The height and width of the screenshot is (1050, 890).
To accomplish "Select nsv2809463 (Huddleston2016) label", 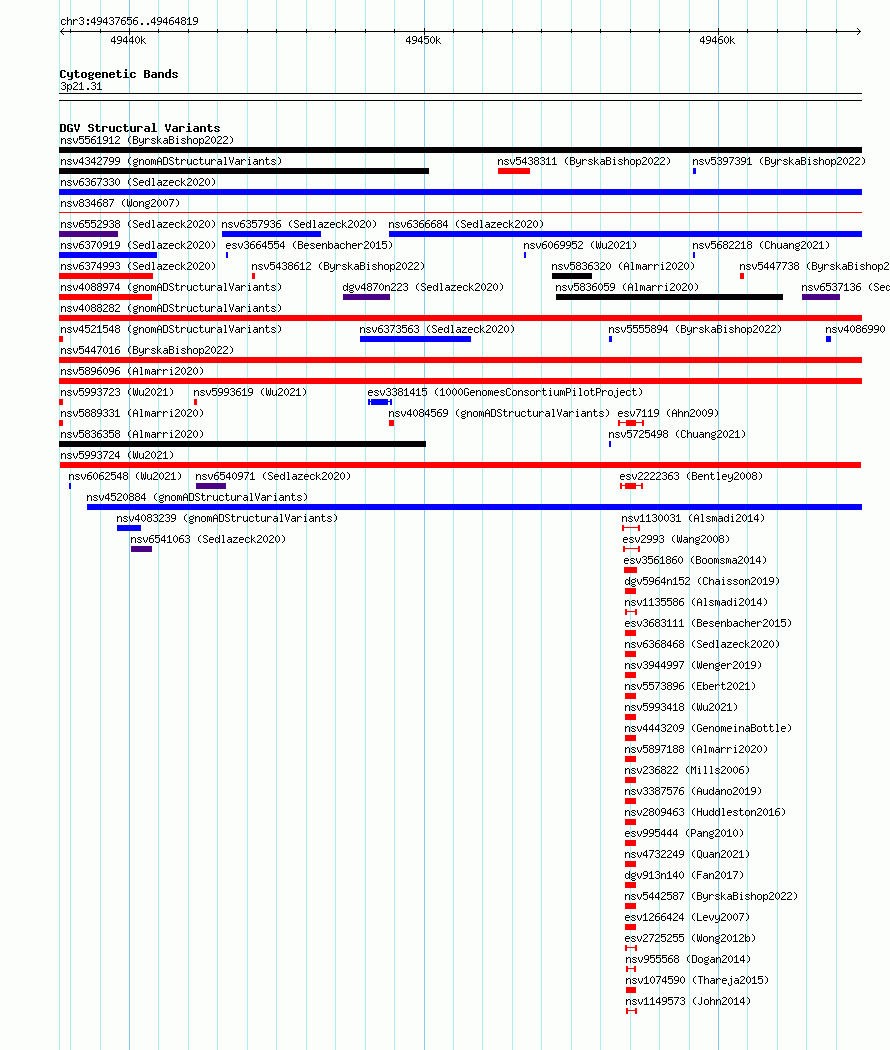I will coord(705,812).
